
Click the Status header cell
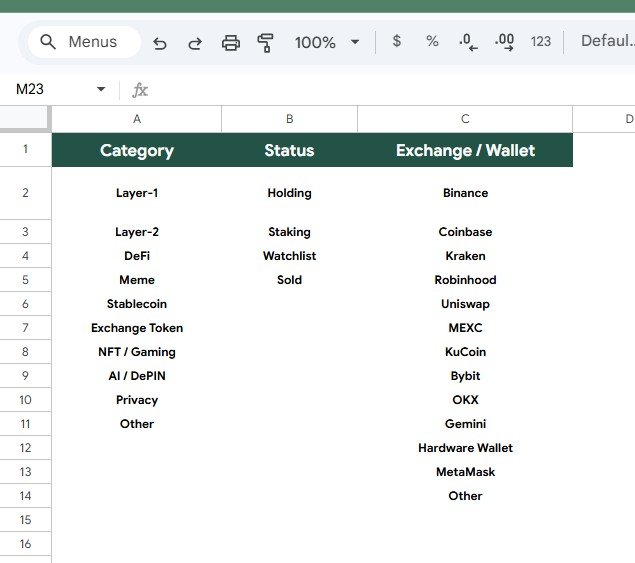(x=290, y=150)
